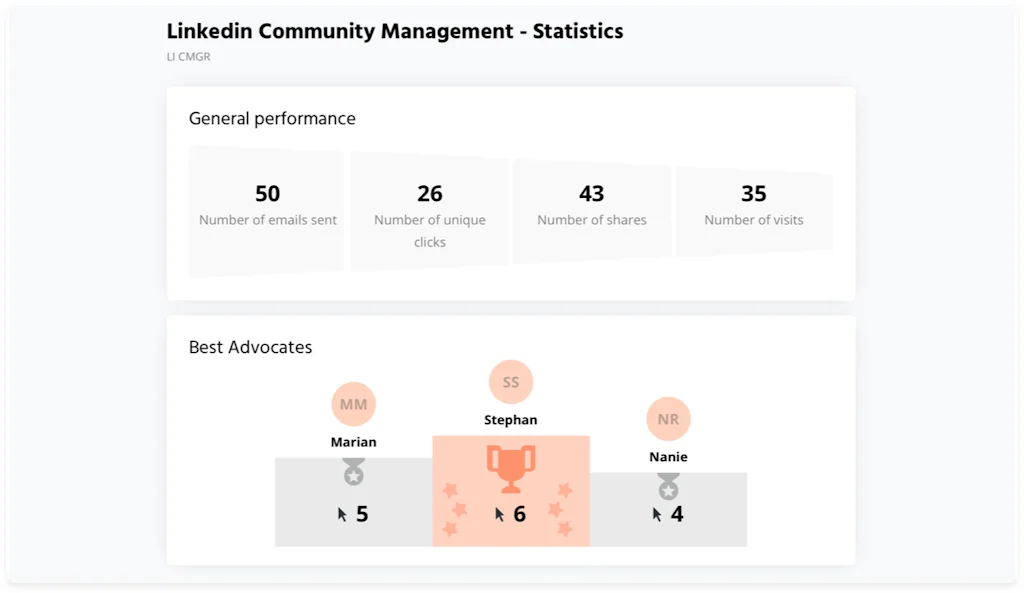Click the Number of shares card
The width and height of the screenshot is (1024, 593).
[592, 208]
